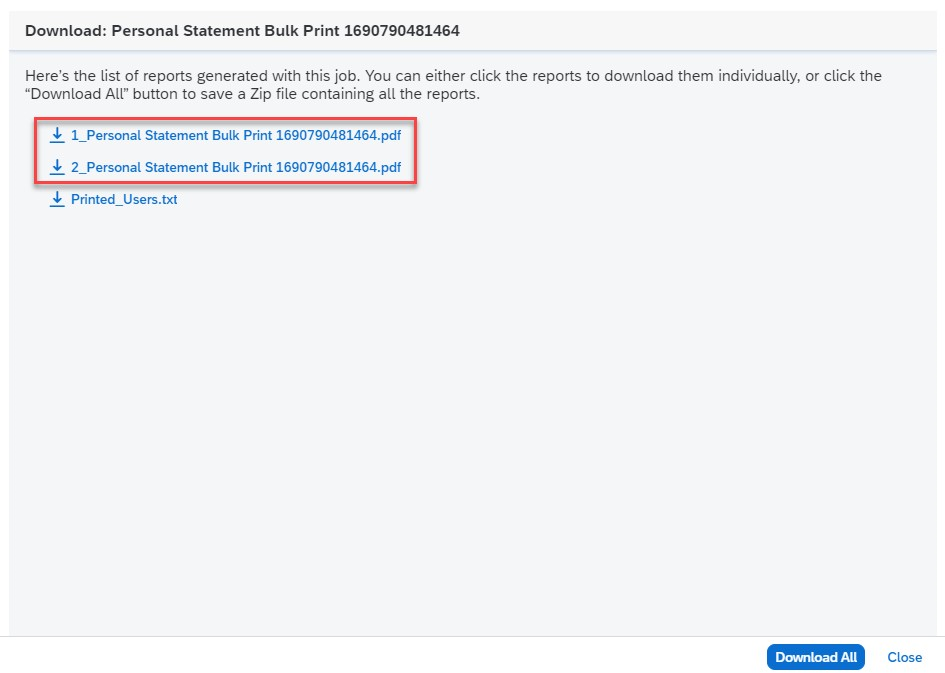Screen dimensions: 945x673
Task: Click the empty area below the reports list
Action: point(472,422)
